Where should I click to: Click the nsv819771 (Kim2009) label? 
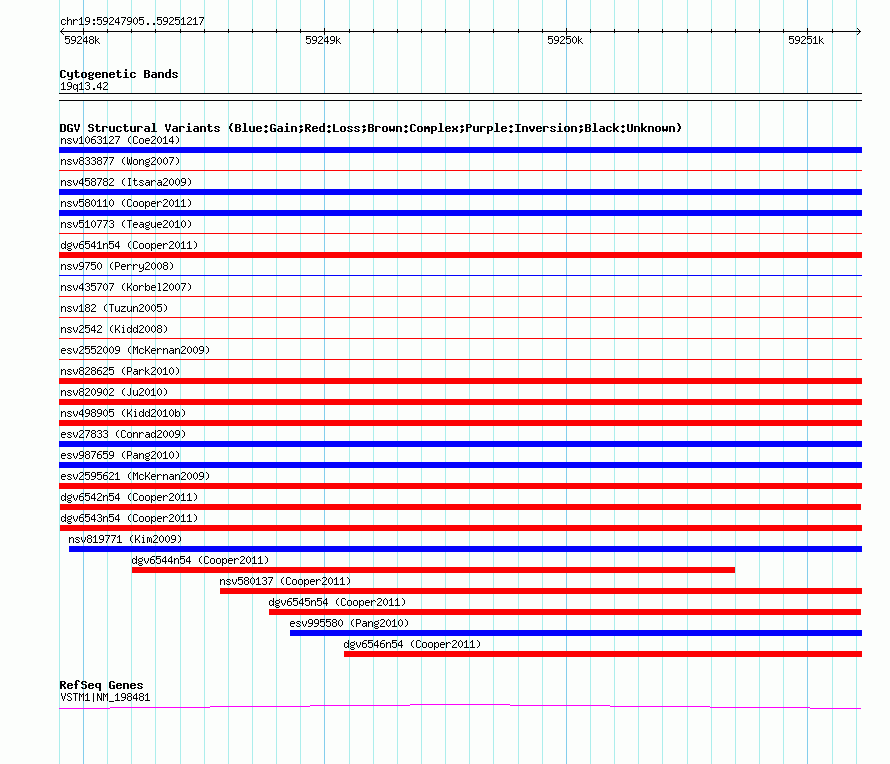point(125,539)
